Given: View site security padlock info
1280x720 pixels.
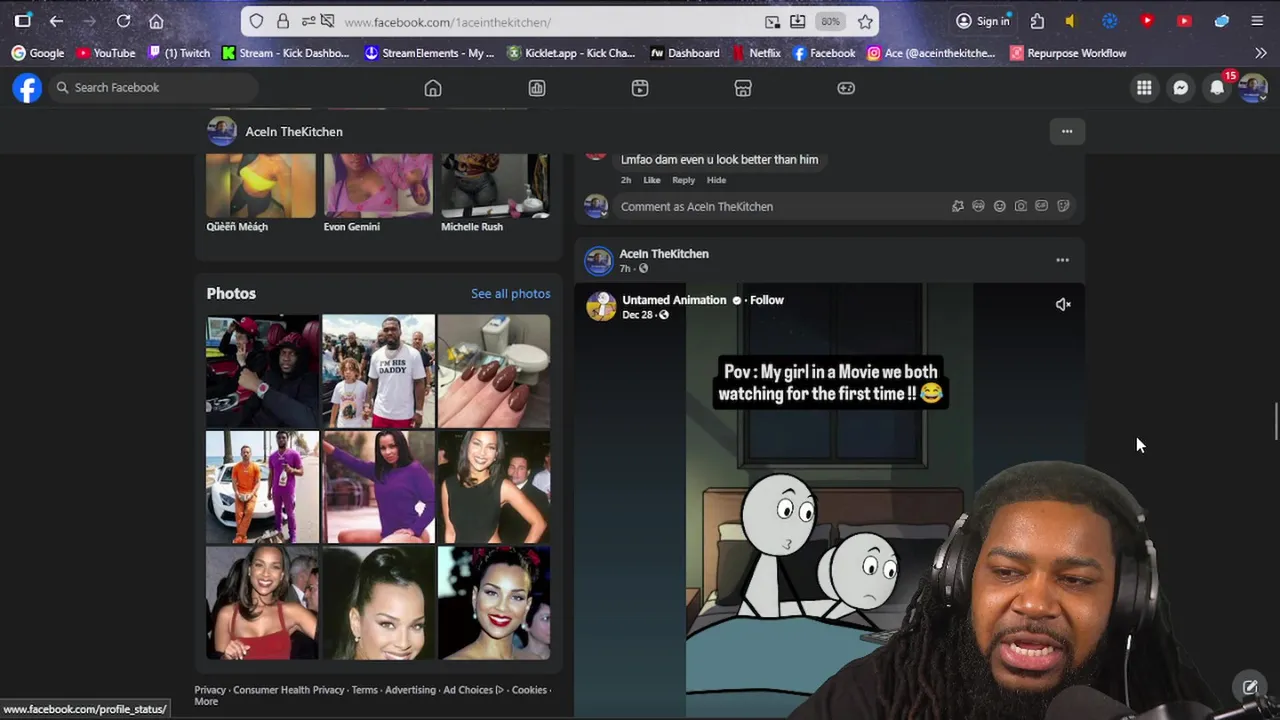Looking at the screenshot, I should coord(283,22).
